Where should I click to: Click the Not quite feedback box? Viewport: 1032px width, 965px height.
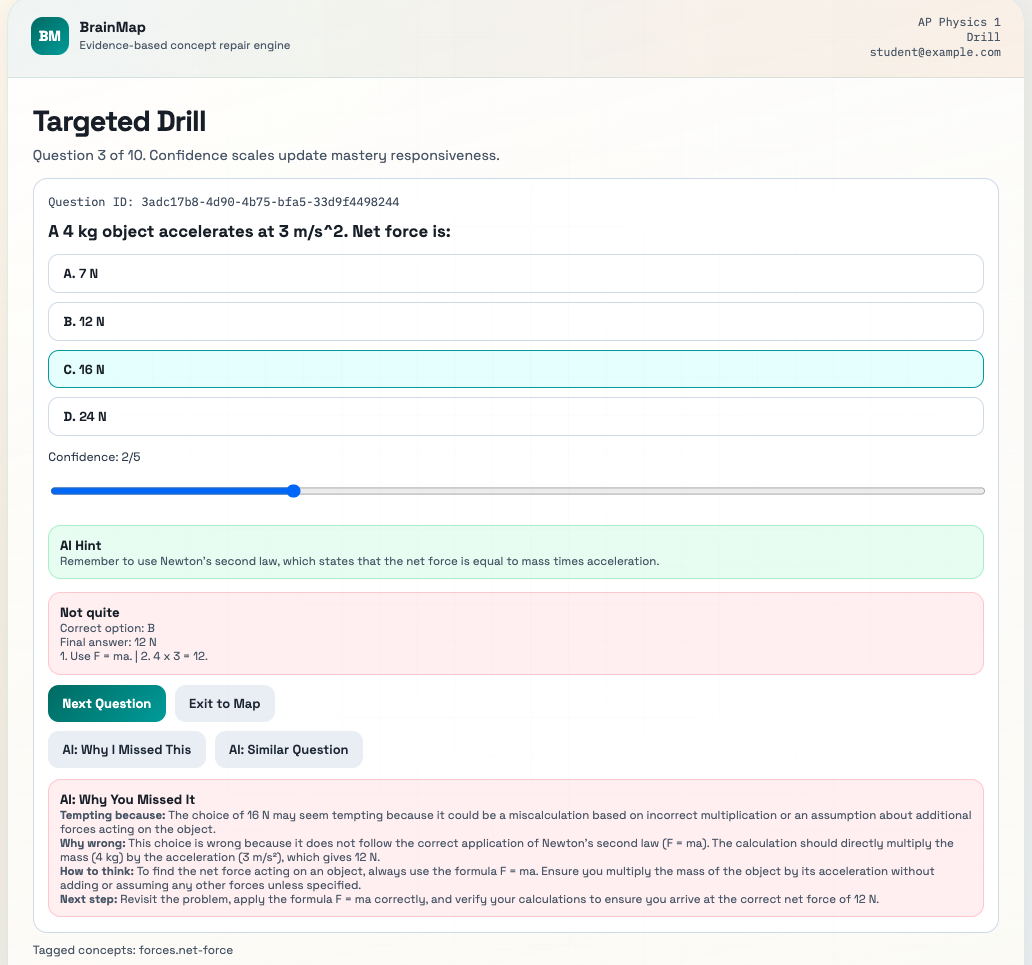pos(515,633)
